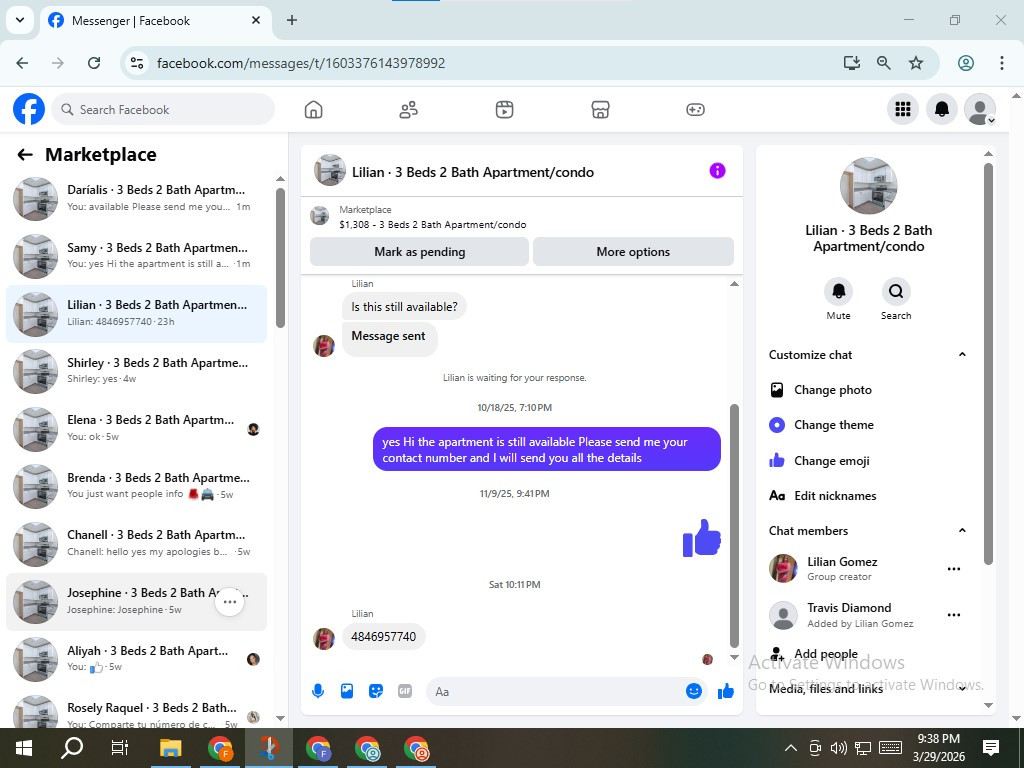Open options for Travis Diamond member
The width and height of the screenshot is (1024, 768).
click(x=953, y=615)
